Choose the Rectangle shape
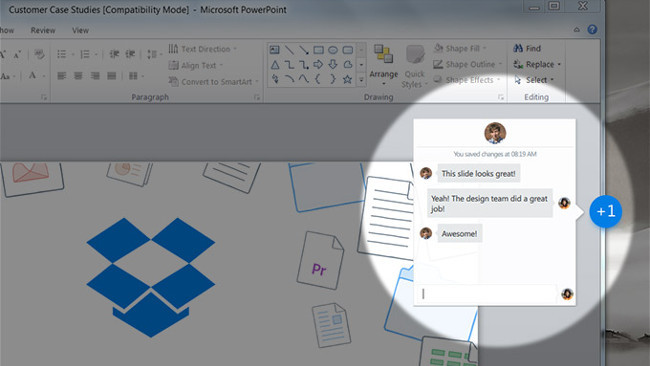Image resolution: width=650 pixels, height=366 pixels. (x=318, y=50)
